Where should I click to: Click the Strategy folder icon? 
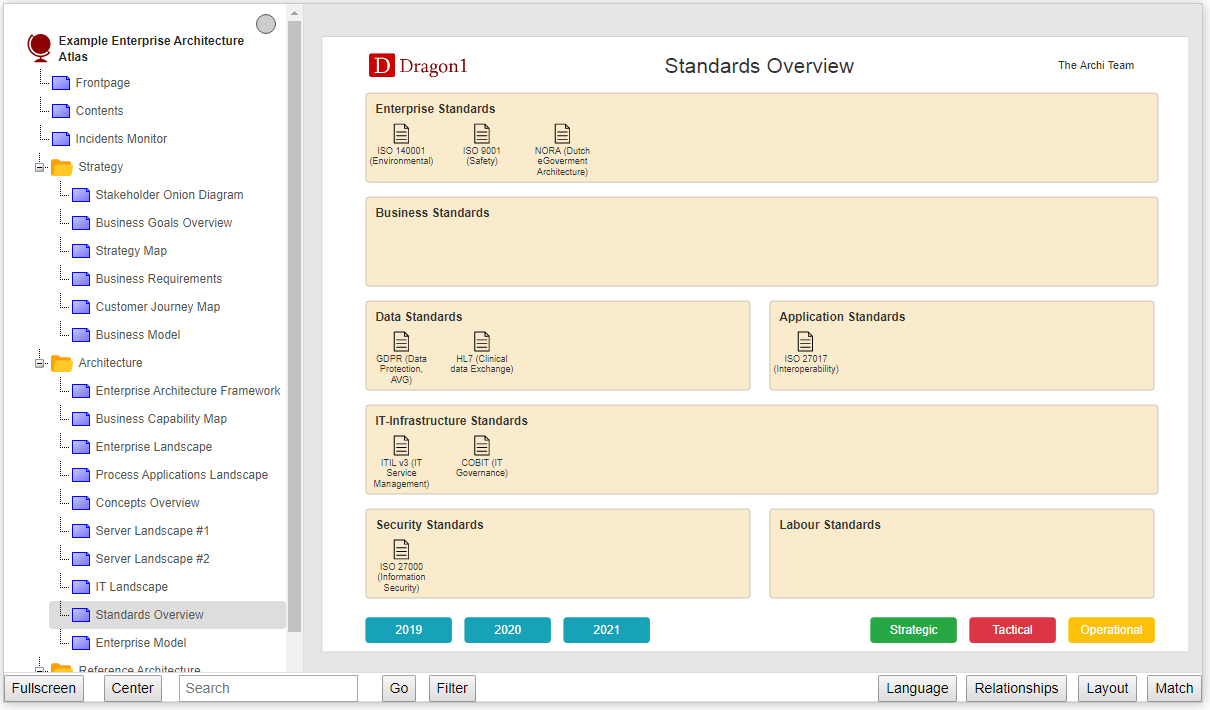point(62,167)
